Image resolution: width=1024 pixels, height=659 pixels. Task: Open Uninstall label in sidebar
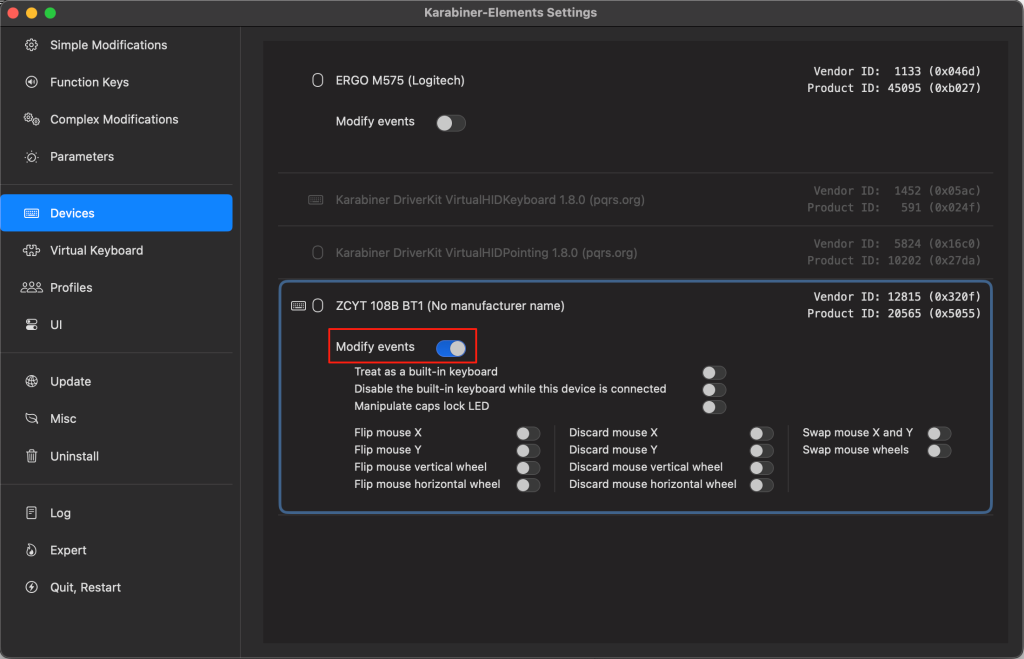click(74, 457)
